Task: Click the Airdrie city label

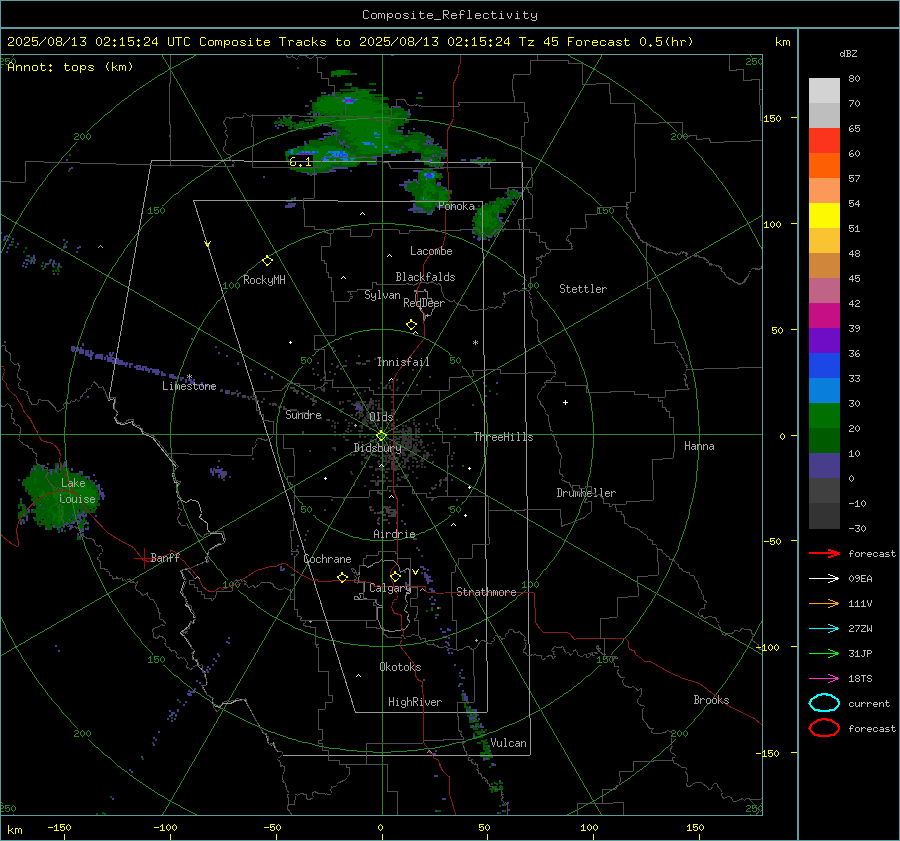Action: (x=394, y=534)
